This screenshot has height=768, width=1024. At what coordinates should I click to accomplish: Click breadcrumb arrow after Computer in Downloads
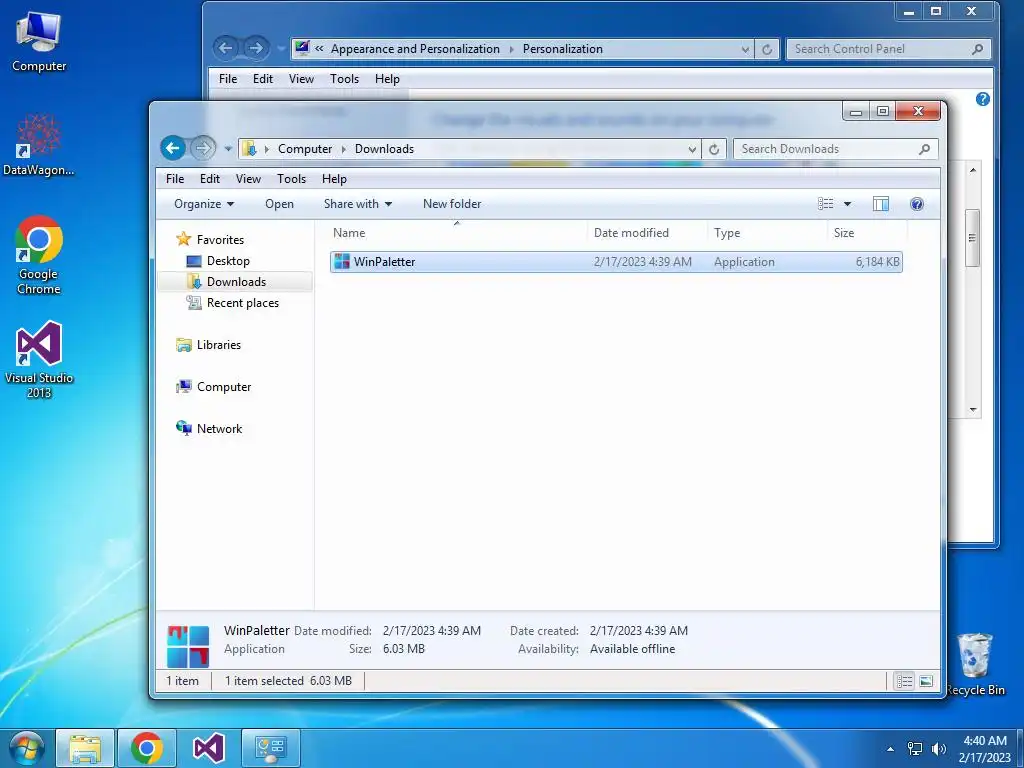344,149
